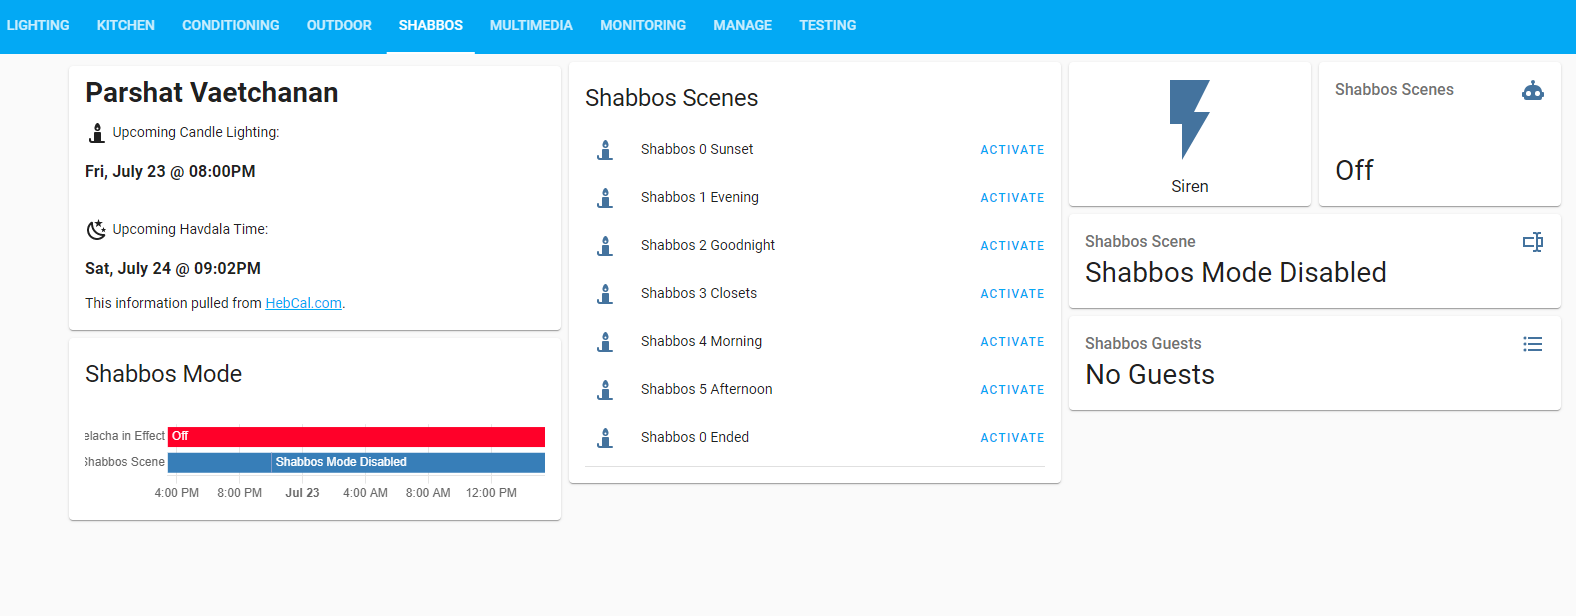The width and height of the screenshot is (1576, 616).
Task: Open the HebCal.com link
Action: point(304,303)
